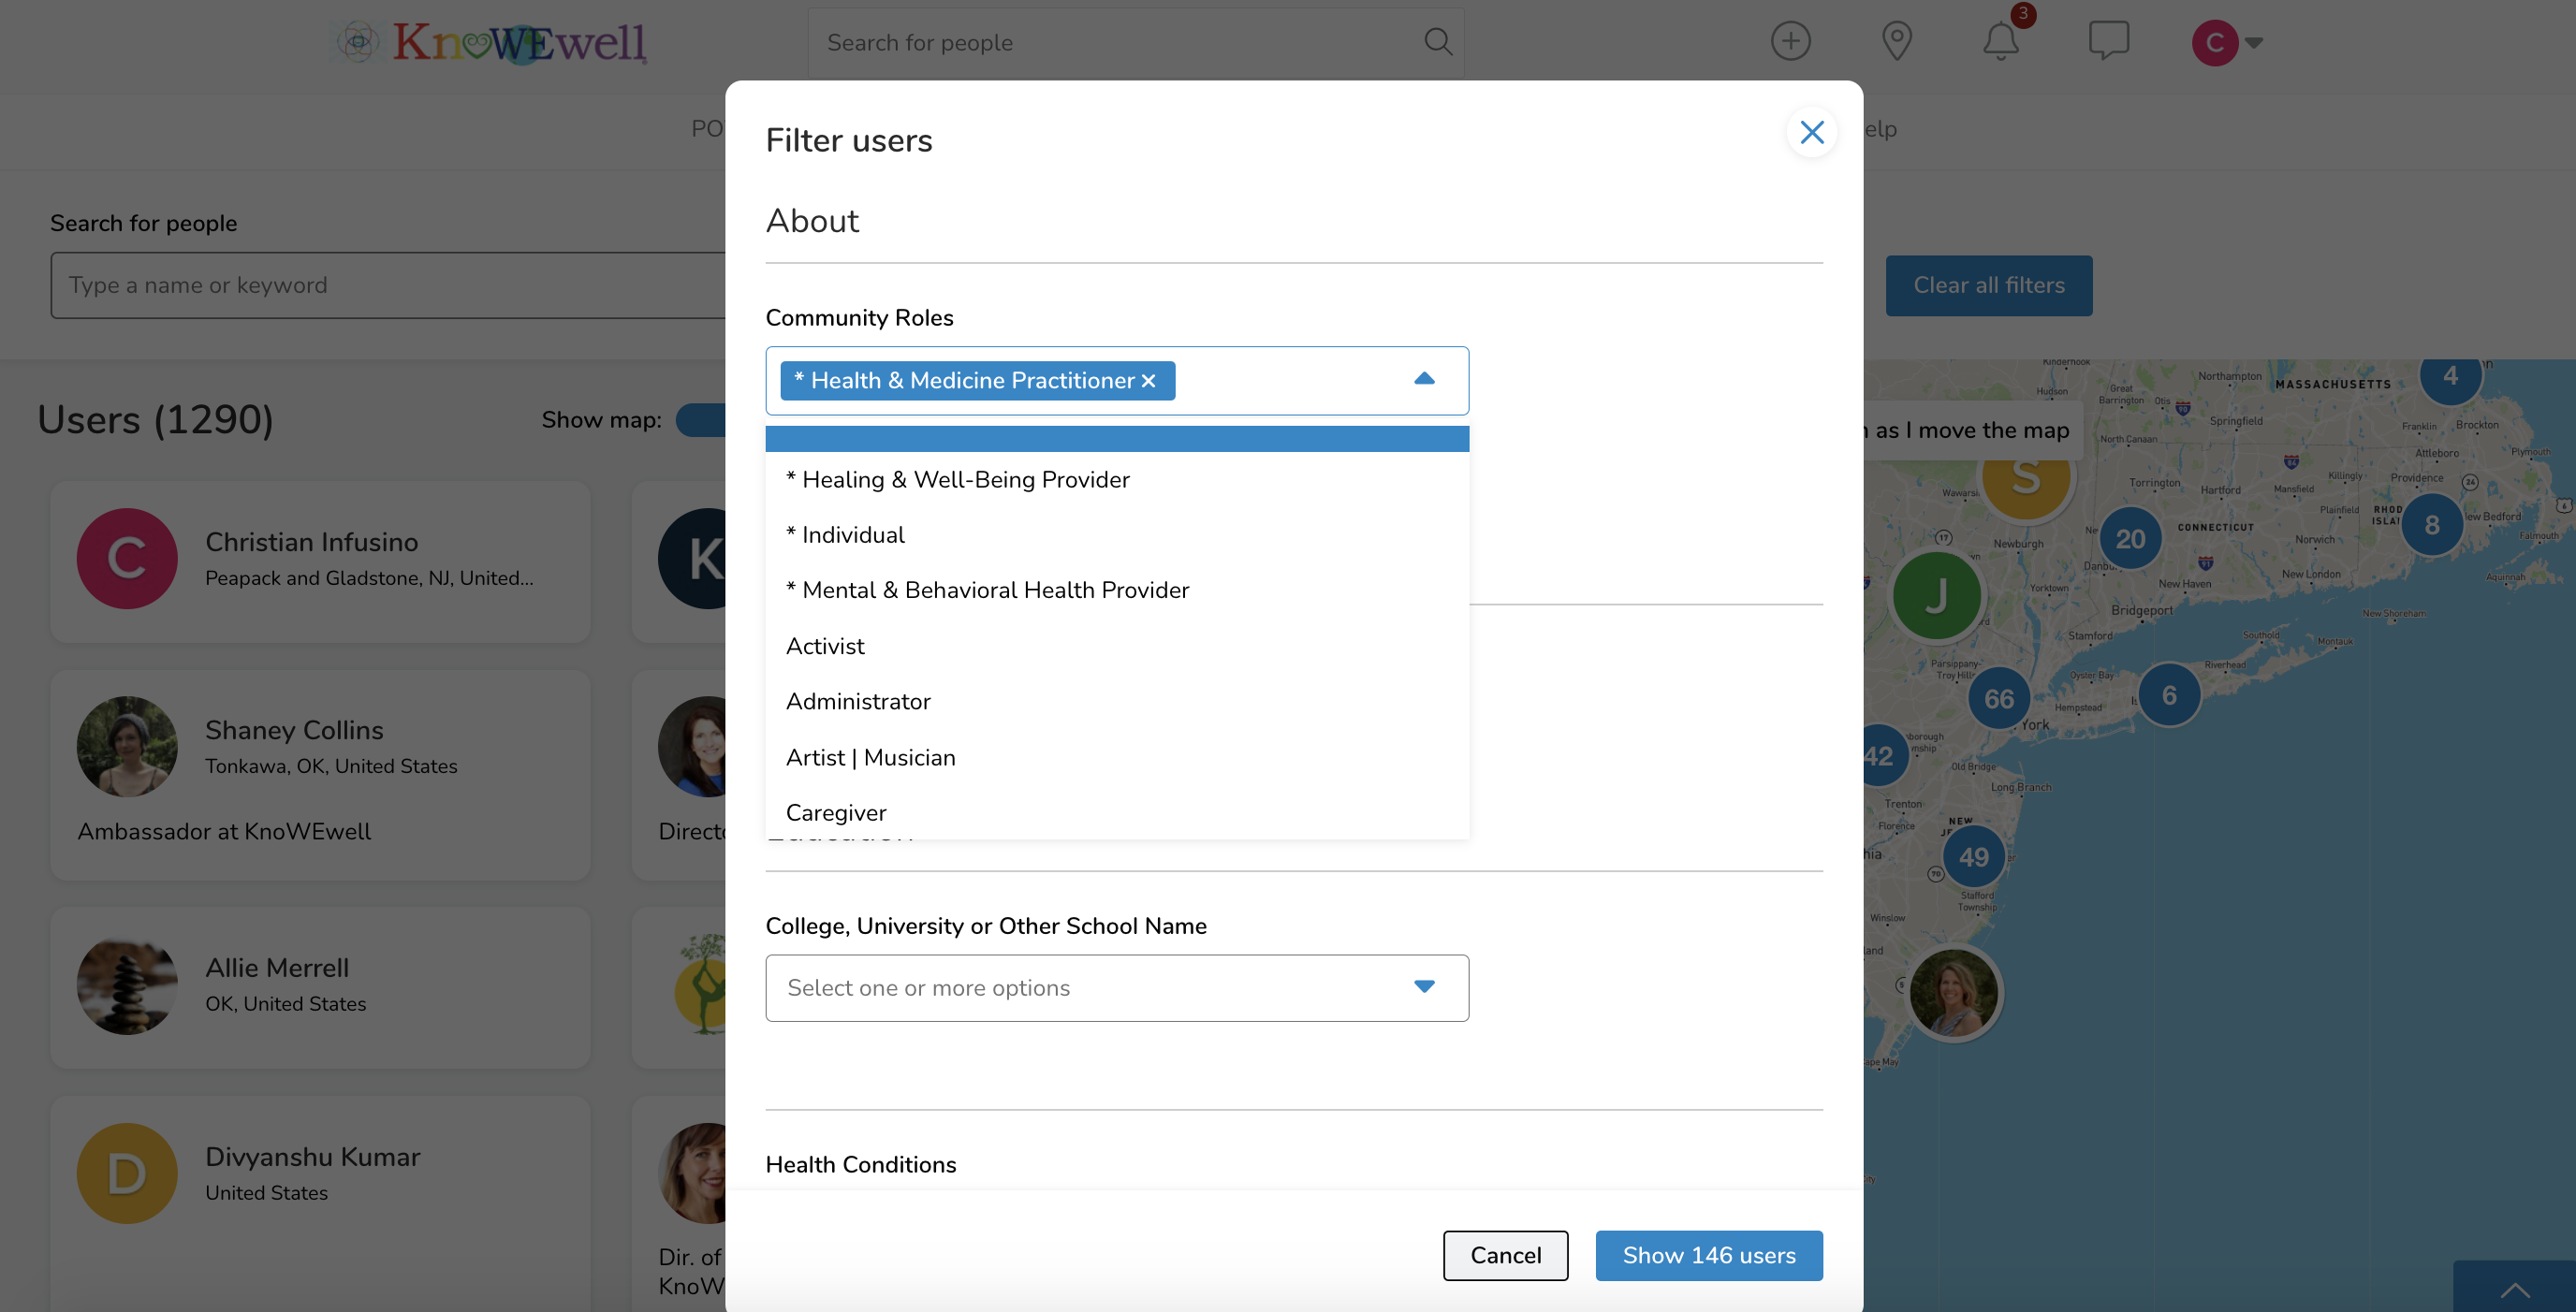
Task: Click the KnoWEwell logo
Action: (x=490, y=42)
